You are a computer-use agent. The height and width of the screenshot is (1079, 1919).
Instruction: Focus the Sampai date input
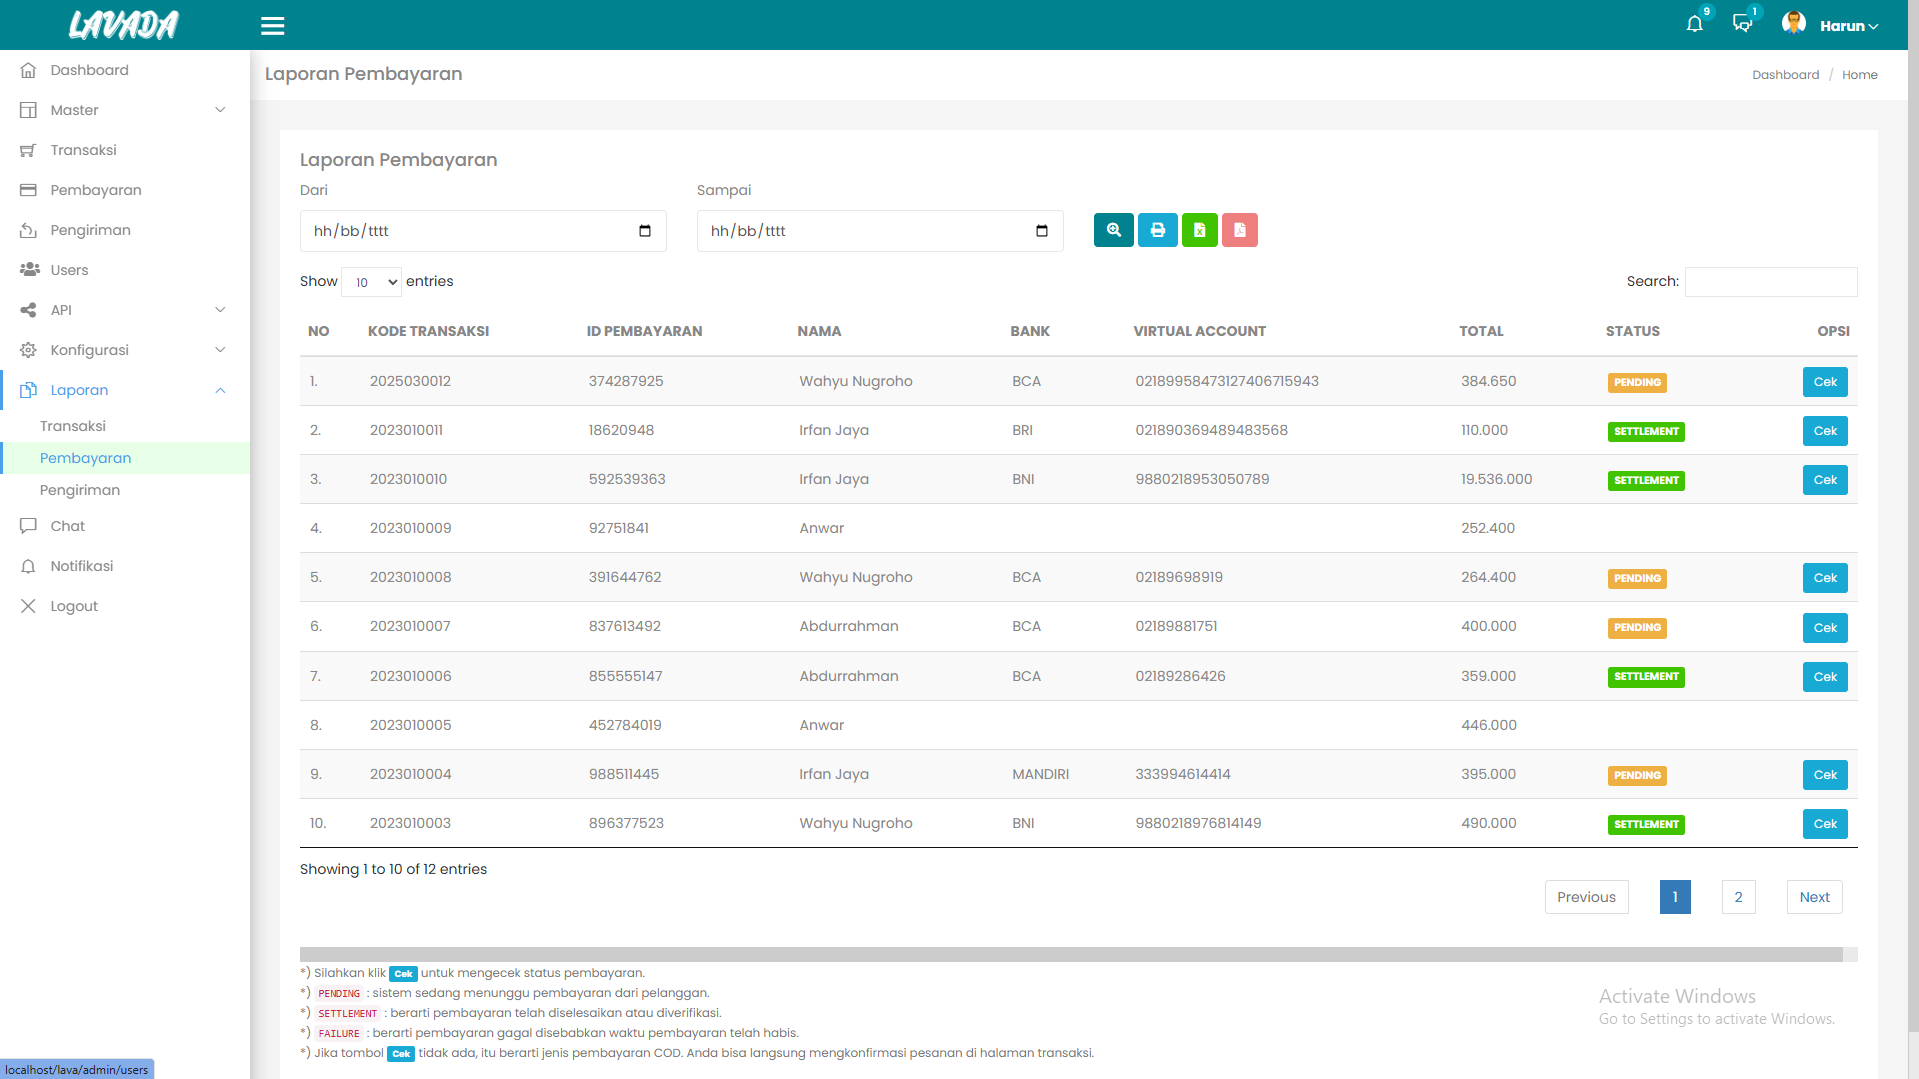[880, 231]
